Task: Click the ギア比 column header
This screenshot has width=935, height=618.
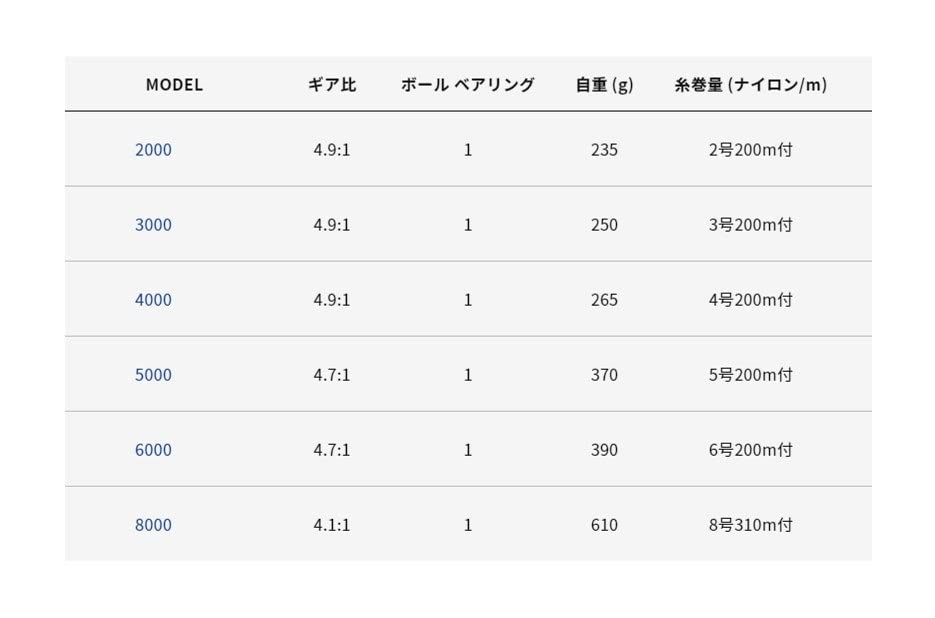Action: pos(332,85)
